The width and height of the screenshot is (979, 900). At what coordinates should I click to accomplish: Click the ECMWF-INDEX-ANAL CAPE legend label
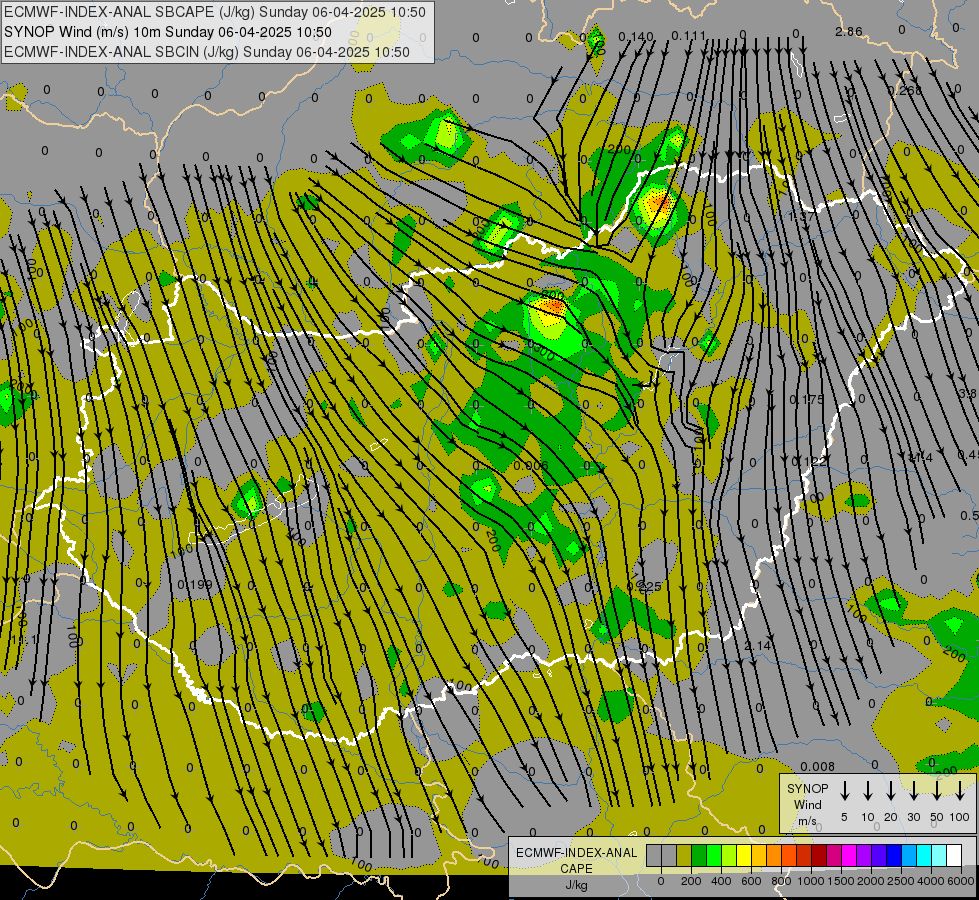[x=576, y=861]
